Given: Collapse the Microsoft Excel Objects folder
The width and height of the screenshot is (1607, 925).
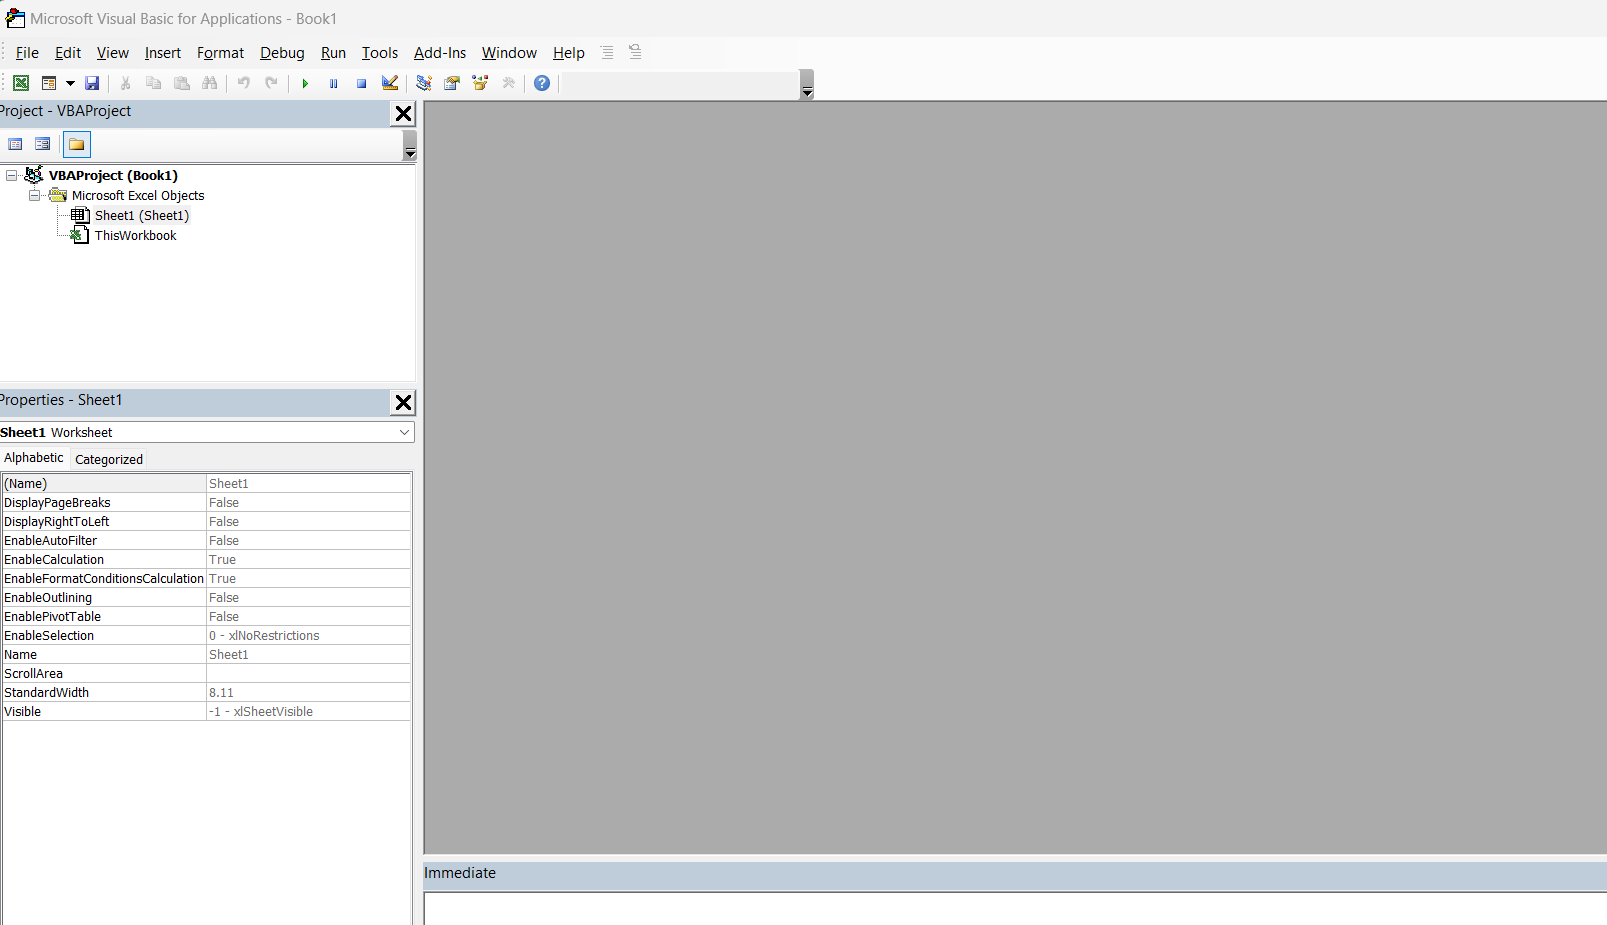Looking at the screenshot, I should click(x=35, y=195).
